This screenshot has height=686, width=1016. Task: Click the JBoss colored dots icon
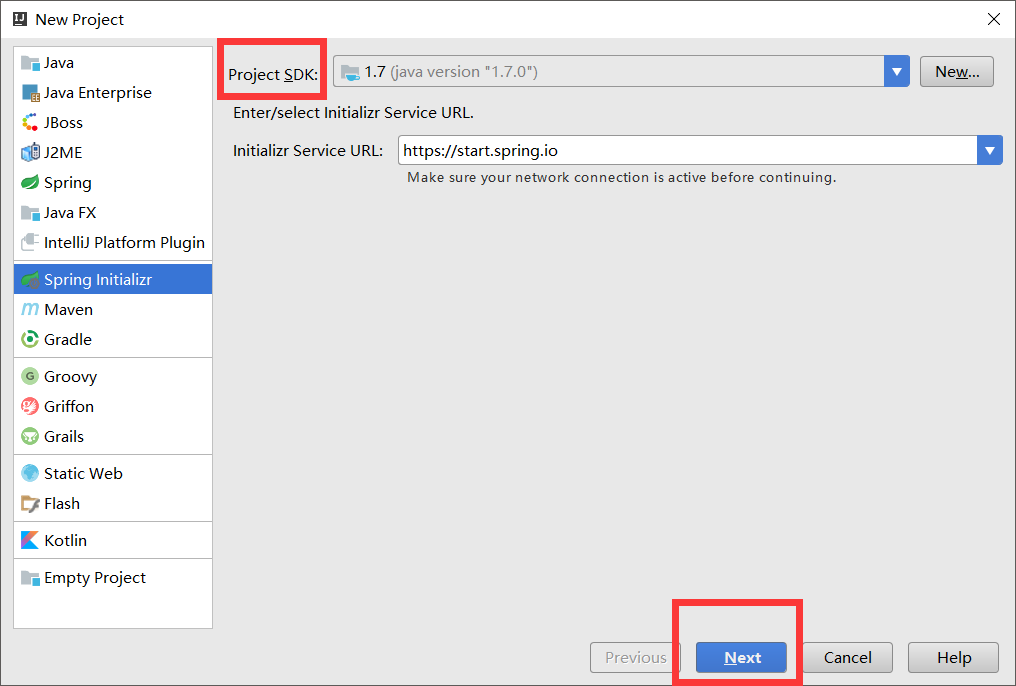[30, 122]
